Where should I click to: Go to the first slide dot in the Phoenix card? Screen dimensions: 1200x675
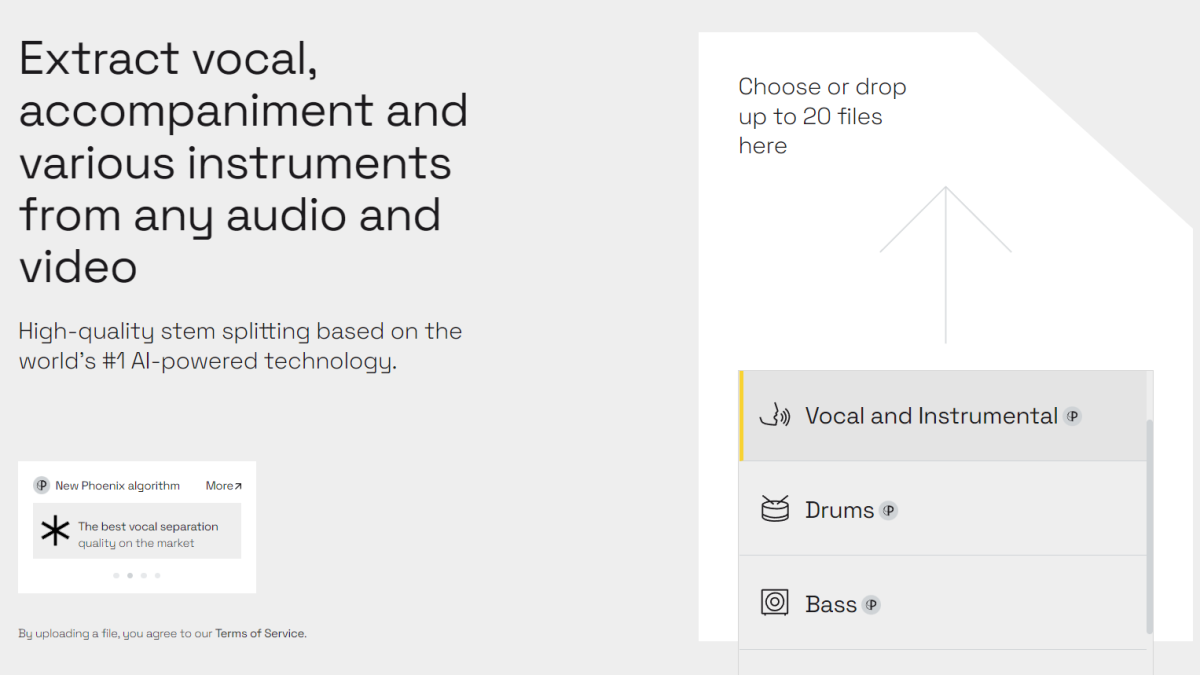click(x=116, y=575)
